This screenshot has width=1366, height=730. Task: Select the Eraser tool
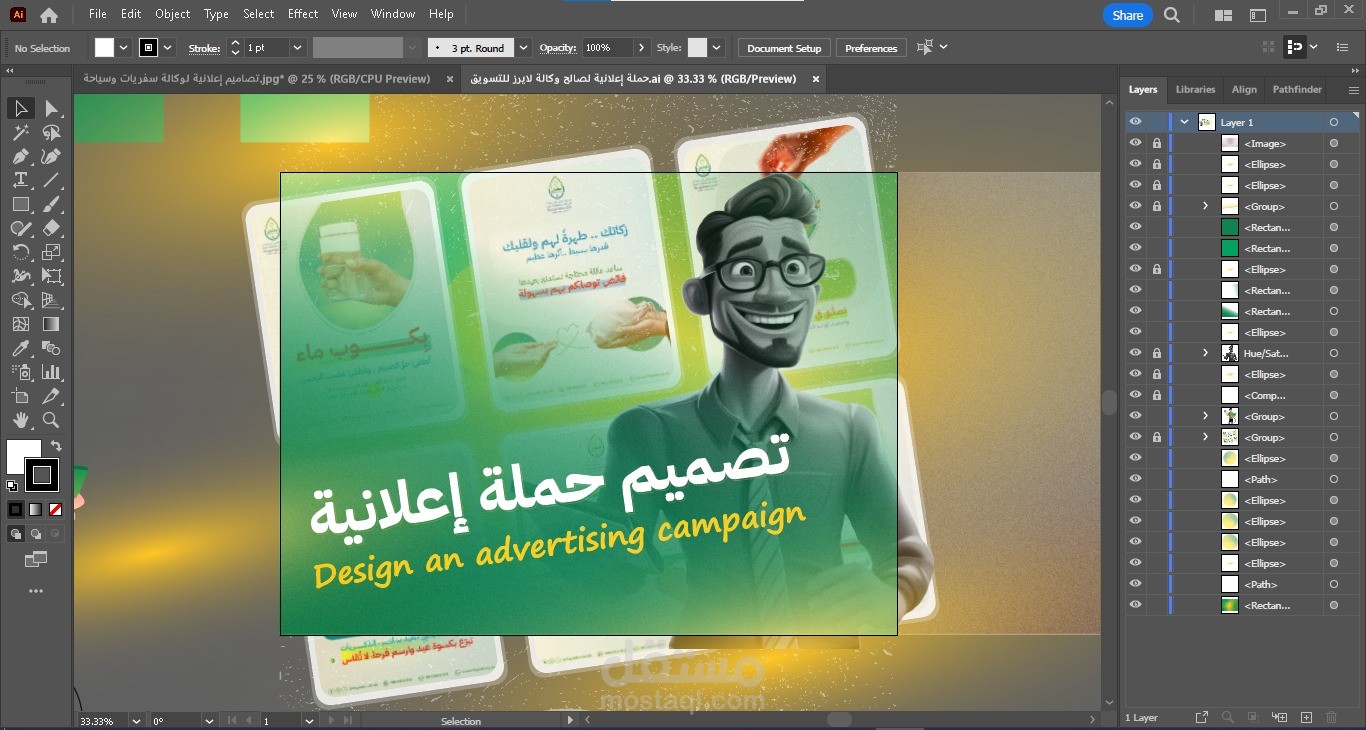coord(52,228)
